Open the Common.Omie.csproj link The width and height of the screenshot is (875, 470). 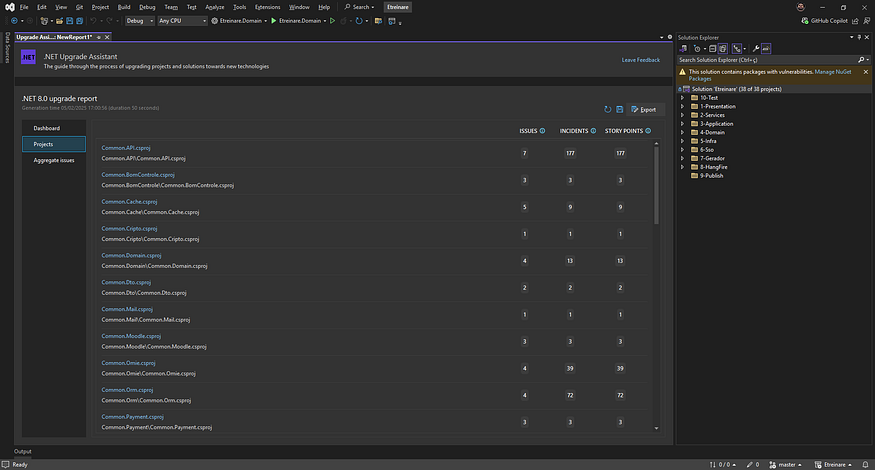pos(128,363)
